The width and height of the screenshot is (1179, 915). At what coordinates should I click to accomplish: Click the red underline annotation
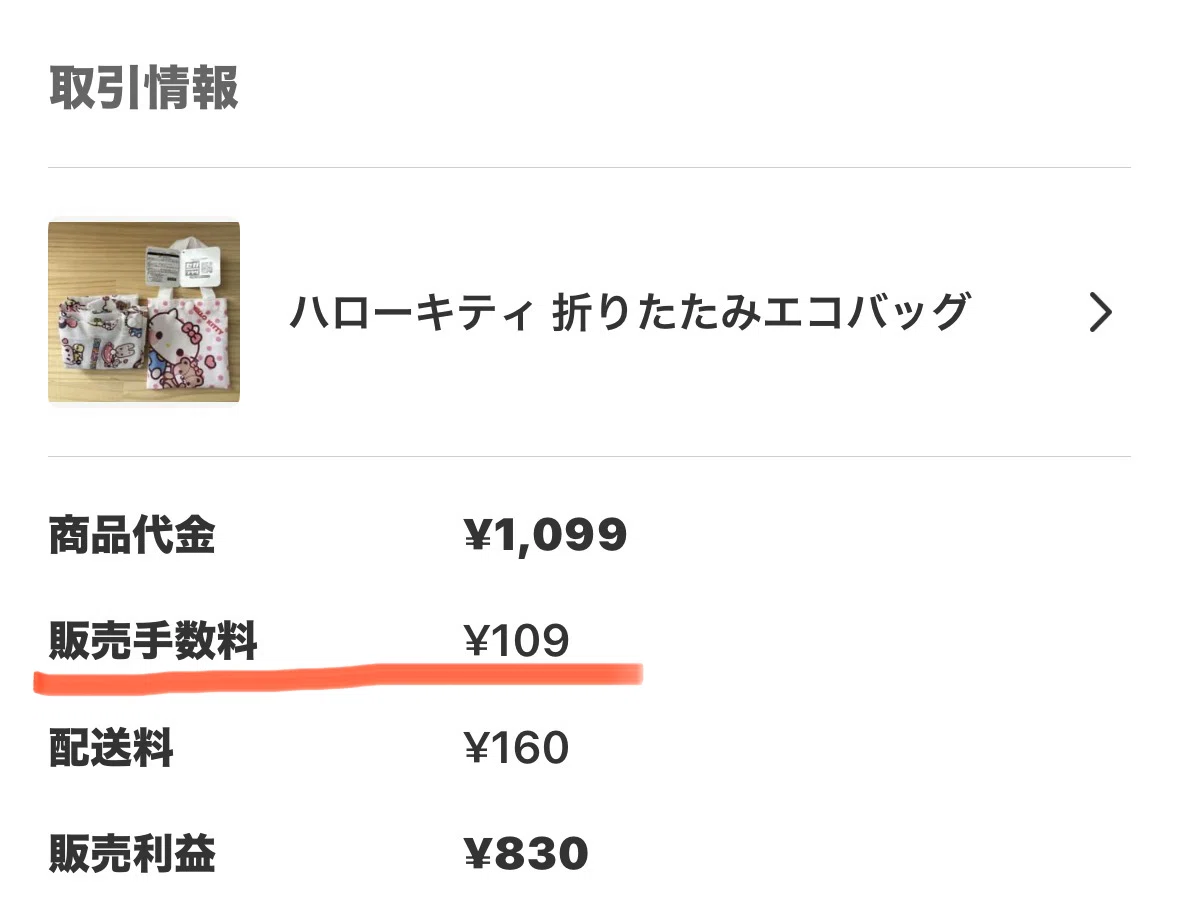(338, 678)
